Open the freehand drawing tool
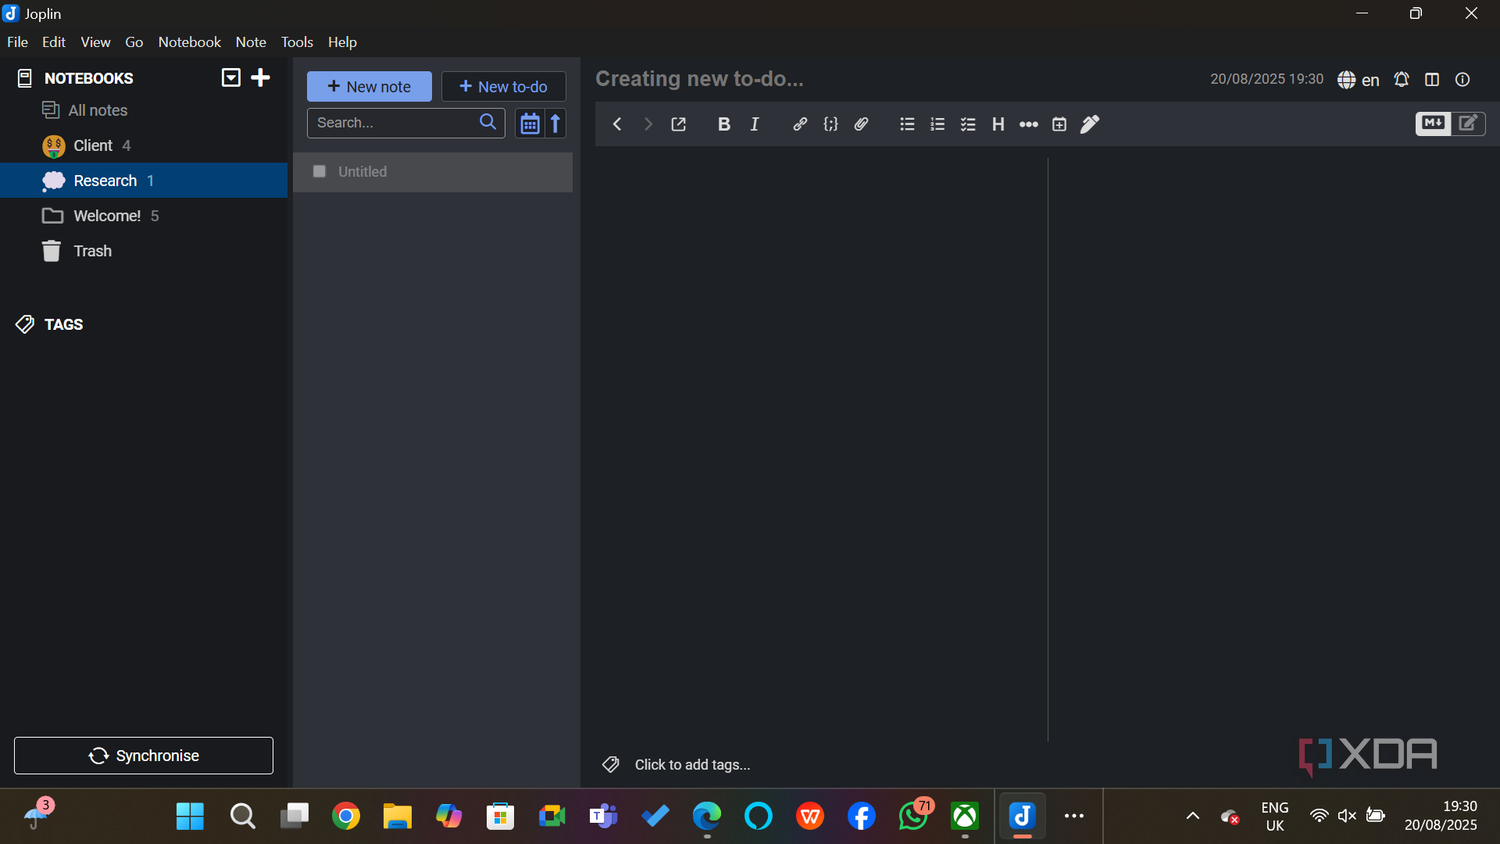Screen dimensions: 1500x844 (x=1090, y=124)
